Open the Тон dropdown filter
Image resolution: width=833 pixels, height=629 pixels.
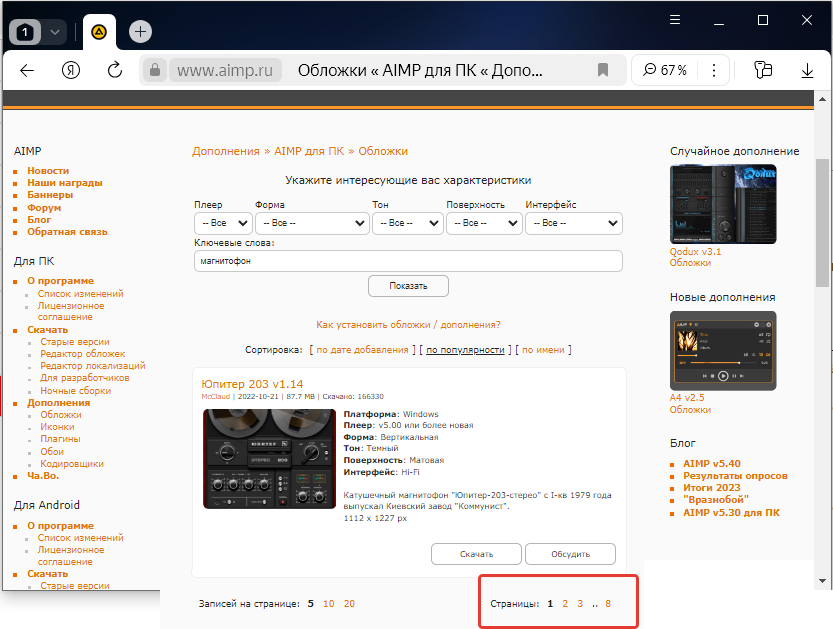tap(408, 223)
